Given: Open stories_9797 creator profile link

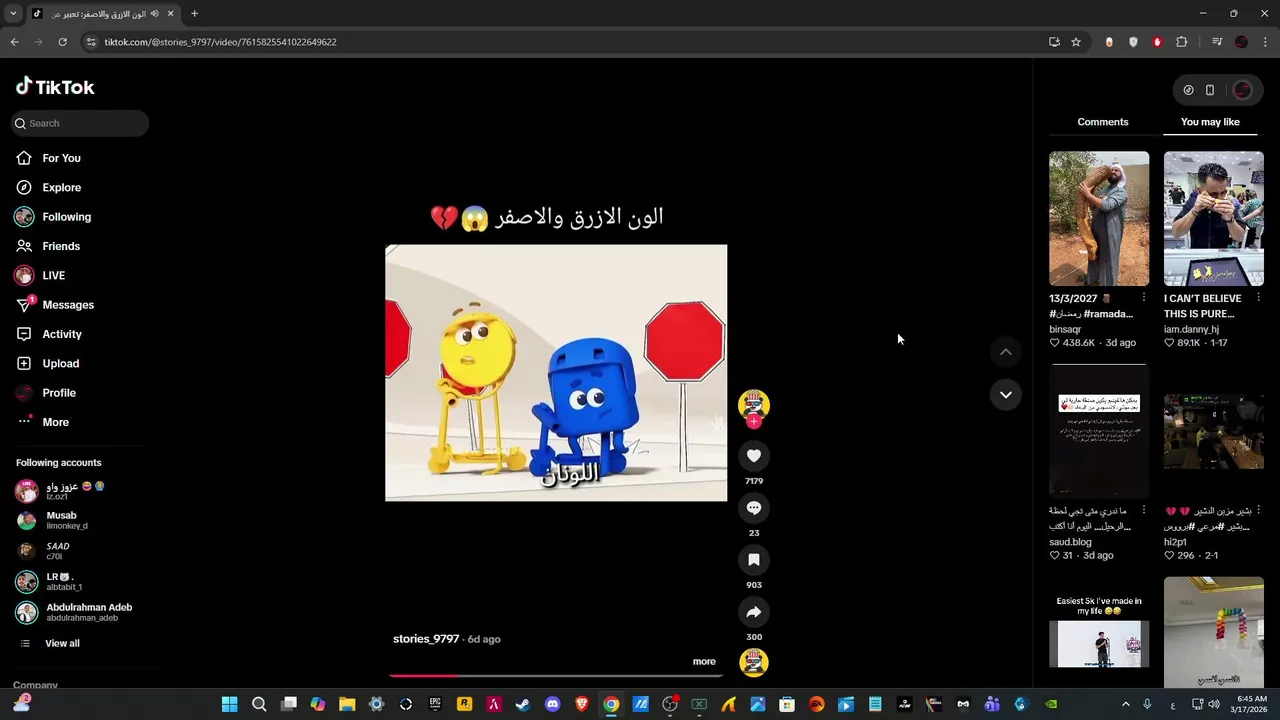Looking at the screenshot, I should point(426,639).
